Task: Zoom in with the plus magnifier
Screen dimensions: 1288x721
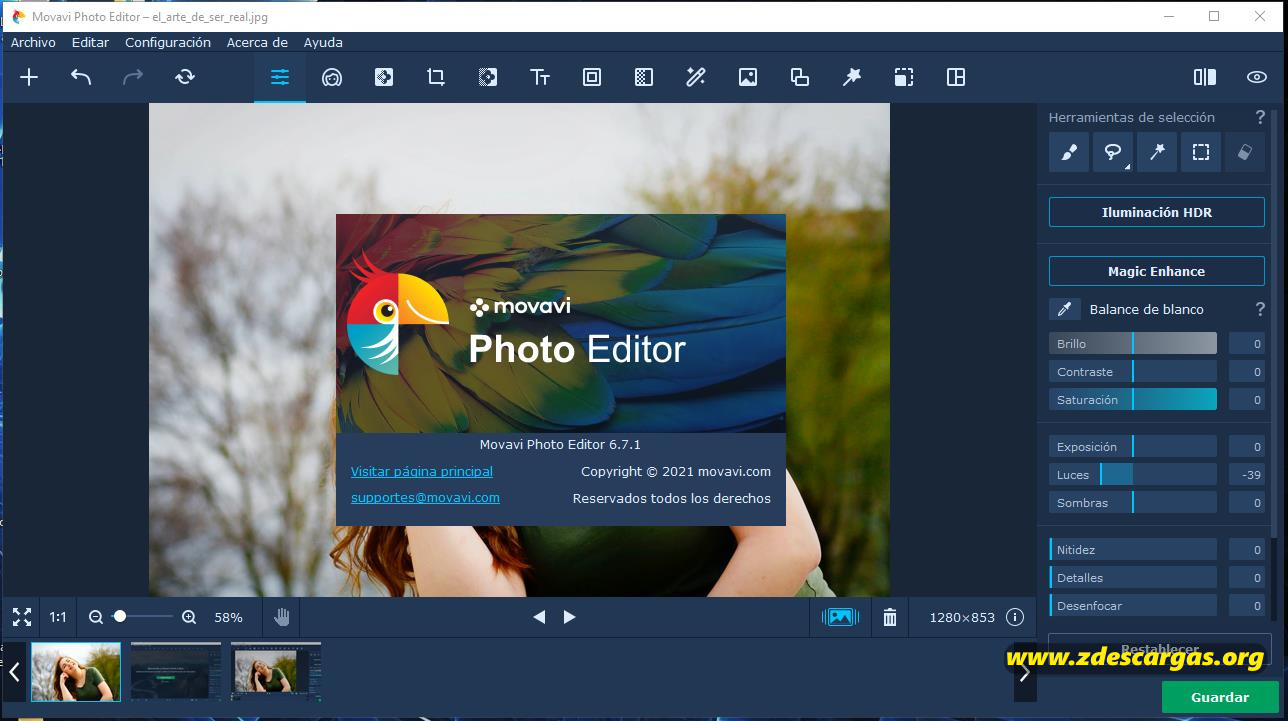Action: [189, 617]
